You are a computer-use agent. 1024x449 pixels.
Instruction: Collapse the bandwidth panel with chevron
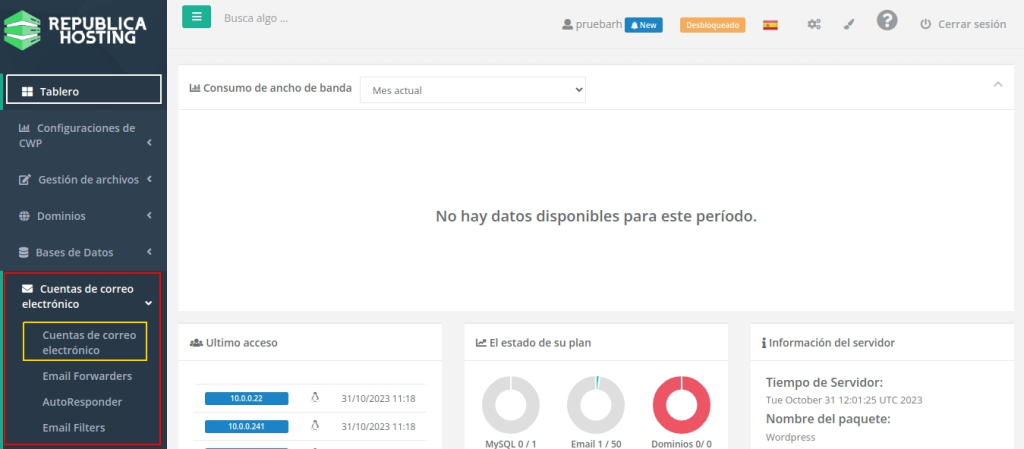997,85
